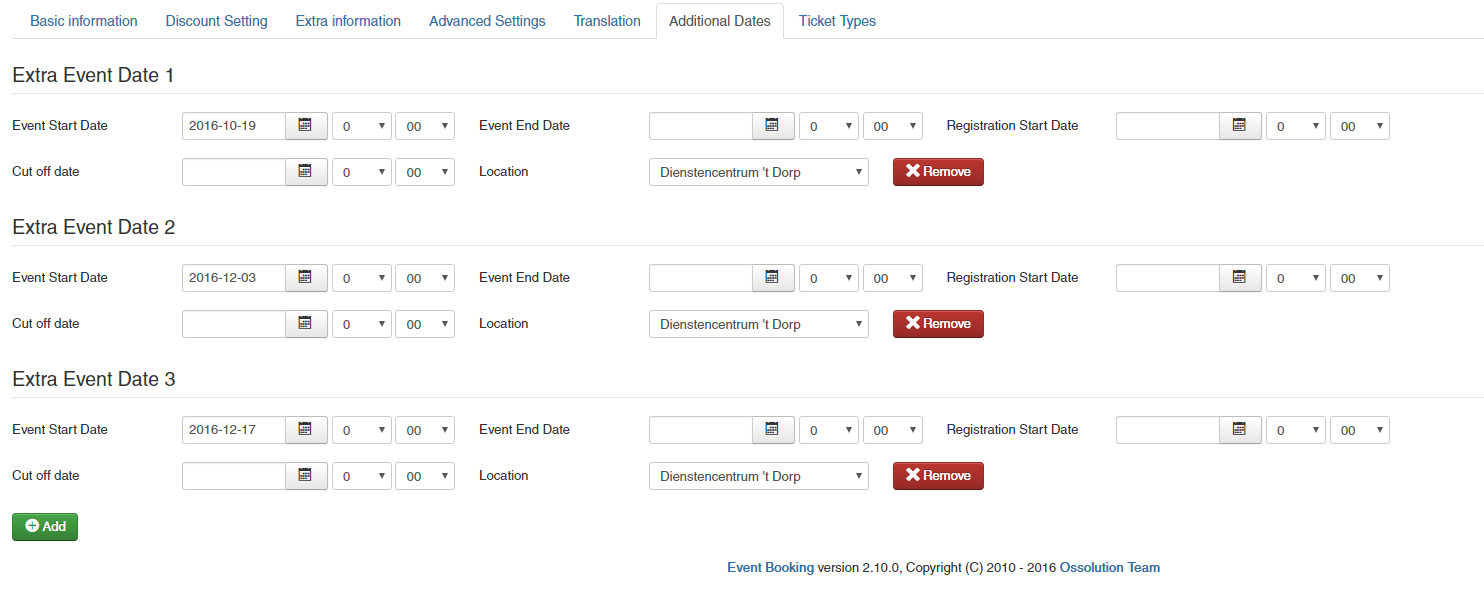The height and width of the screenshot is (591, 1484).
Task: Open end date minutes dropdown for Extra Event Date 3
Action: coord(892,430)
